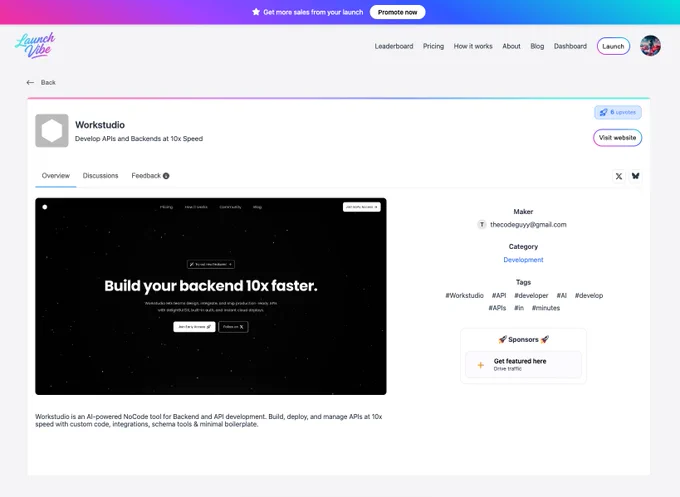Click Get more sales banner text
The width and height of the screenshot is (680, 497).
click(x=313, y=12)
